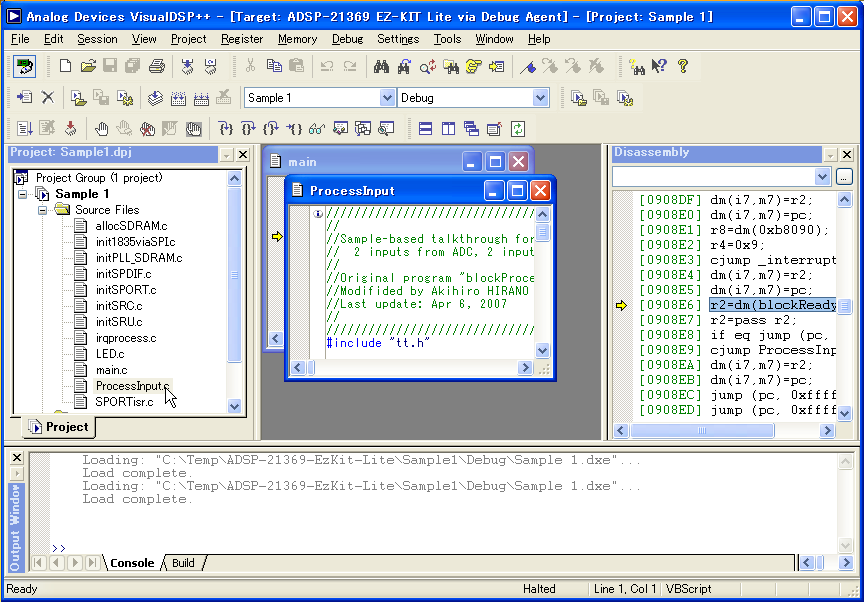The width and height of the screenshot is (864, 602).
Task: Click disassembly line at address 0908E7
Action: point(737,320)
